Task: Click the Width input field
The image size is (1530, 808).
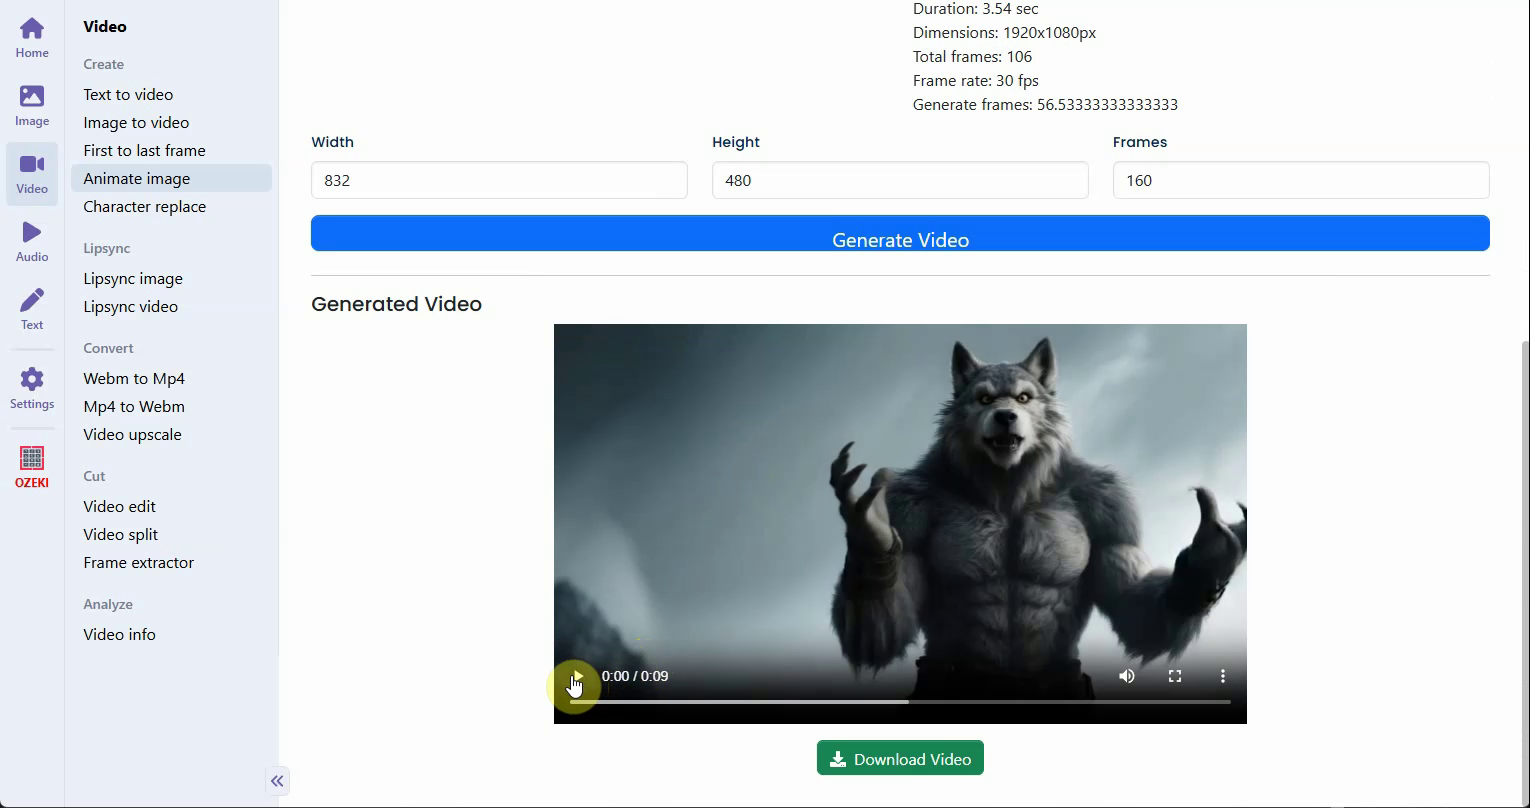Action: tap(499, 180)
